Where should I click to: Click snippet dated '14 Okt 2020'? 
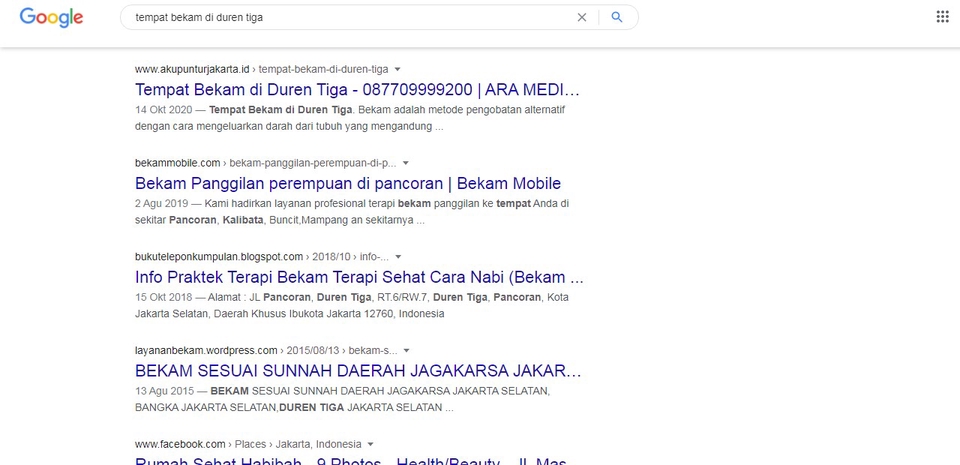click(x=350, y=119)
